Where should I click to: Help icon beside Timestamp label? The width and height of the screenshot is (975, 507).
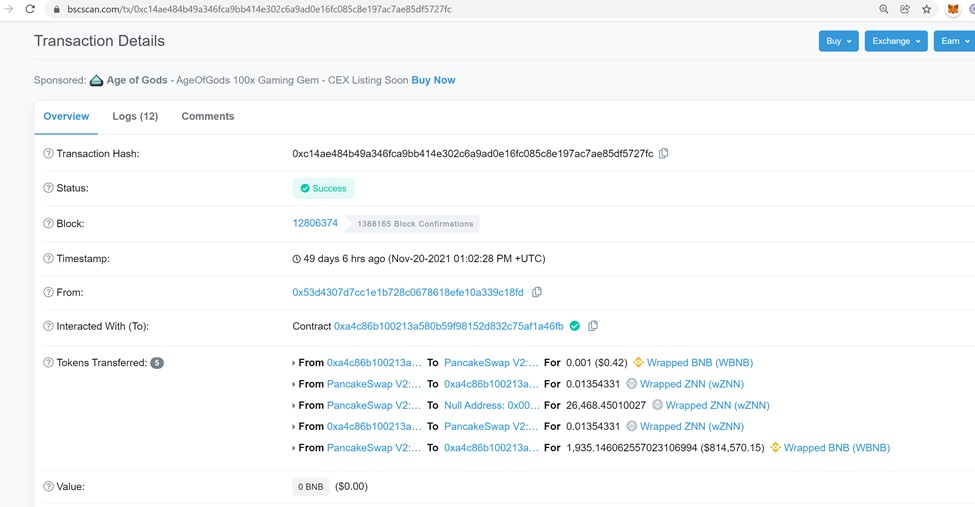[49, 258]
